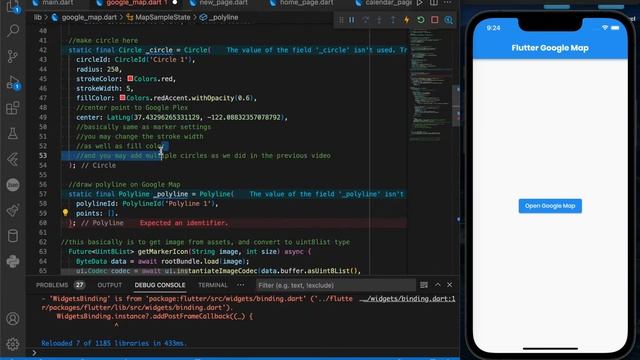
Task: Click the _polyline breadcrumb
Action: pyautogui.click(x=224, y=18)
